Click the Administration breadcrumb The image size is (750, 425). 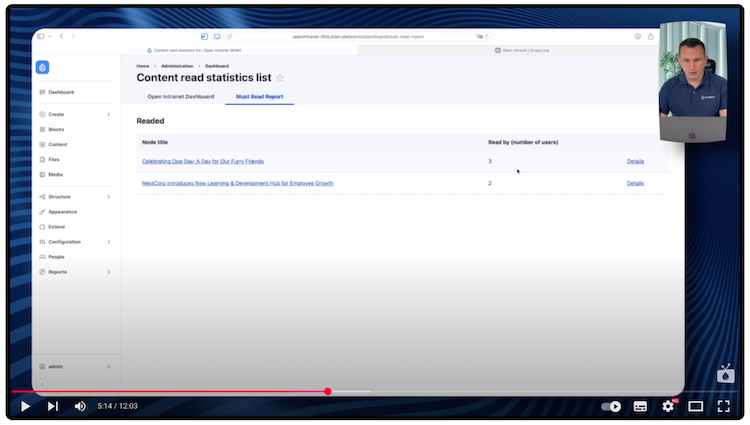coord(177,66)
